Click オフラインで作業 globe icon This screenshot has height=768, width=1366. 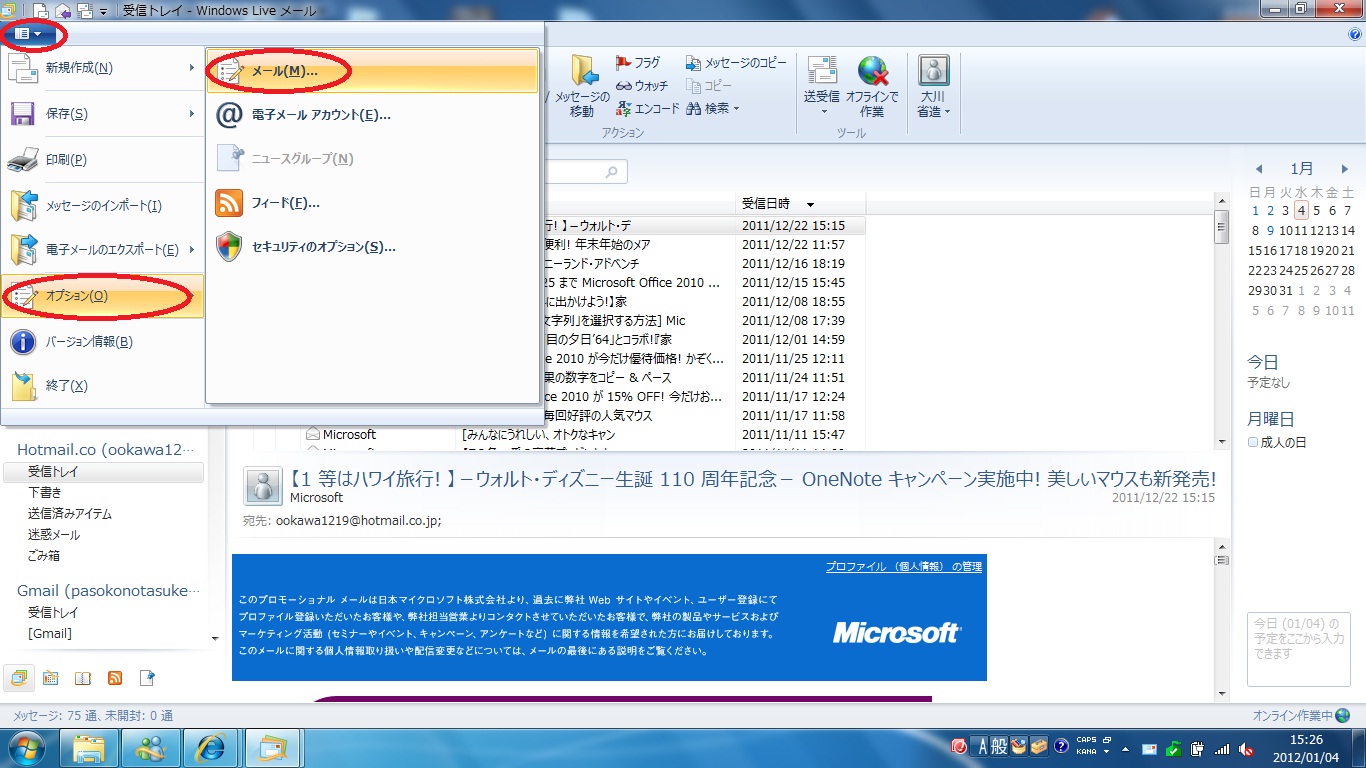point(873,71)
